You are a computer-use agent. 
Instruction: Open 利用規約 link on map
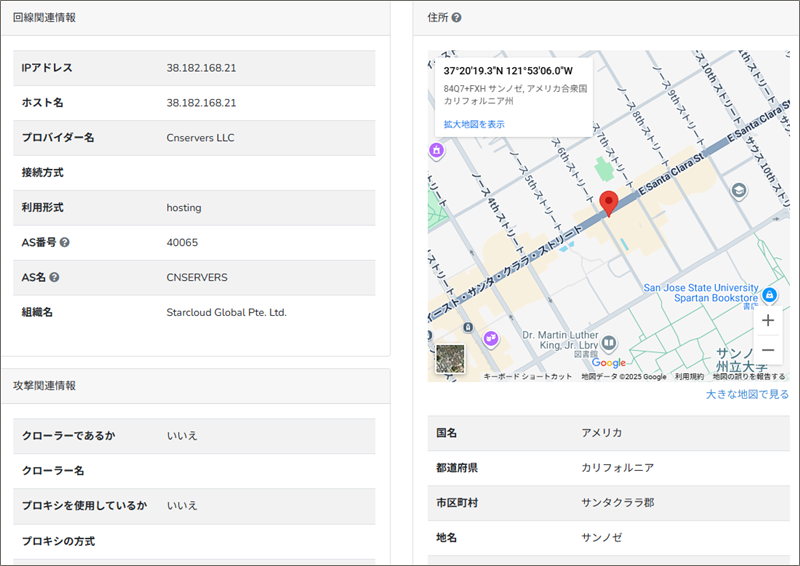(689, 377)
